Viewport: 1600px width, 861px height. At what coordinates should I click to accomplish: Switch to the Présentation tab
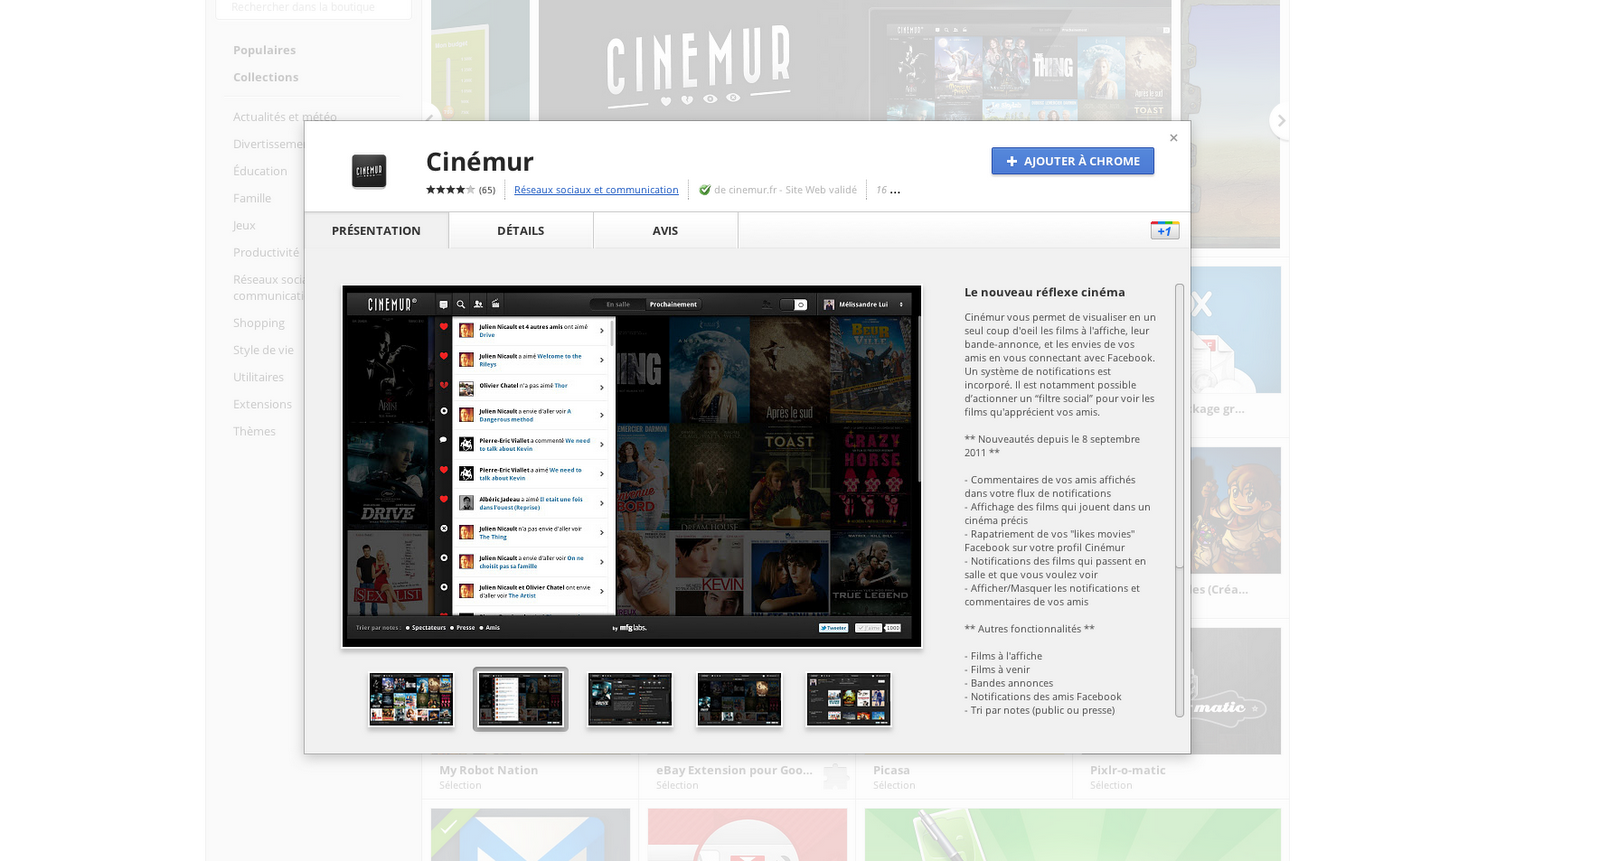[376, 230]
